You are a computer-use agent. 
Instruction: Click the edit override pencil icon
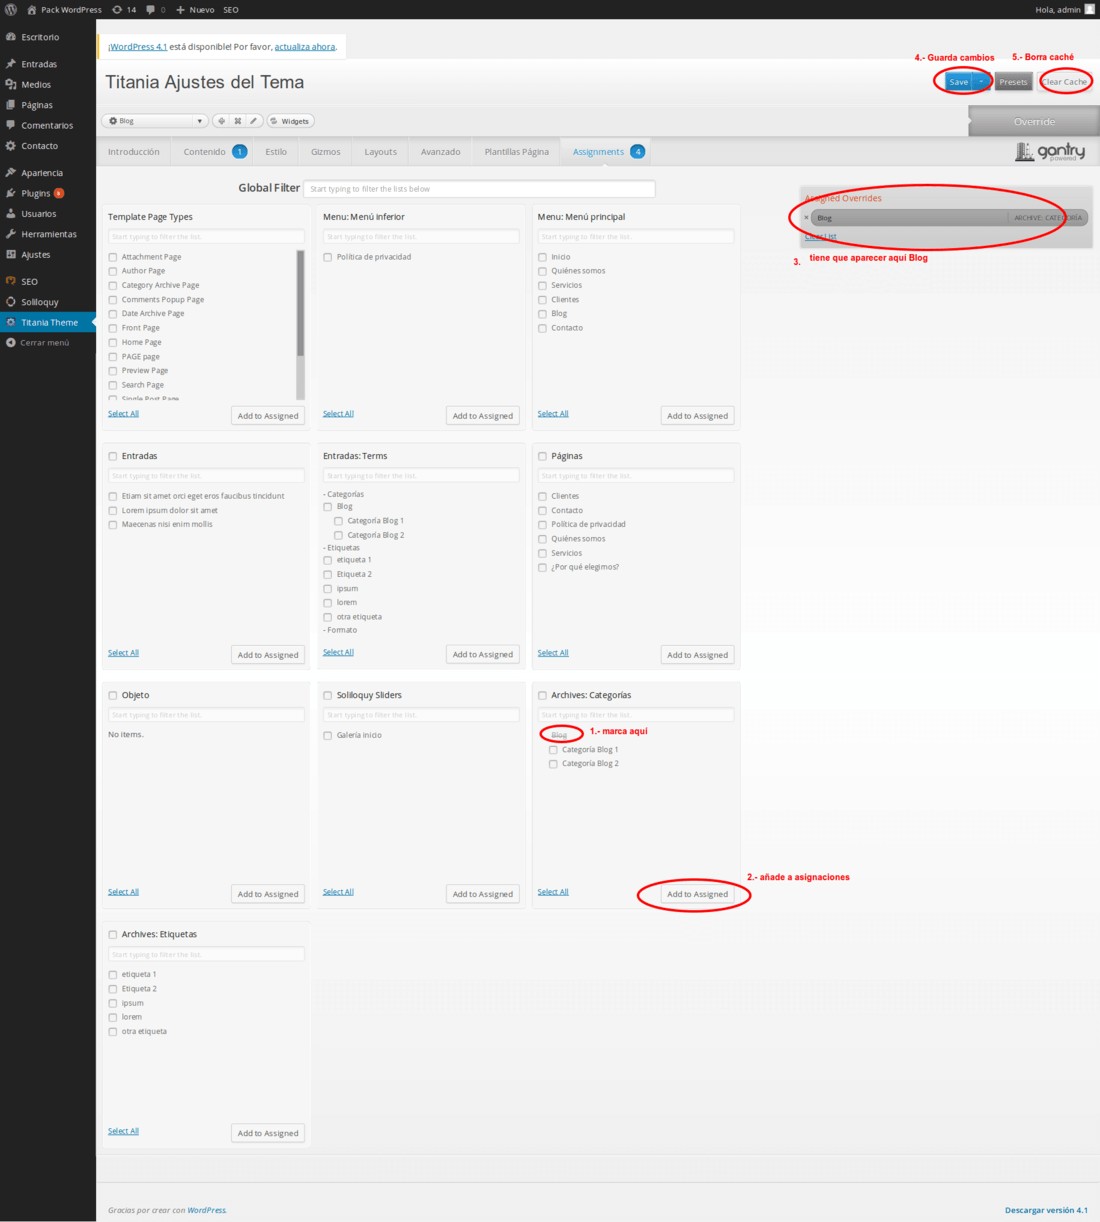254,121
